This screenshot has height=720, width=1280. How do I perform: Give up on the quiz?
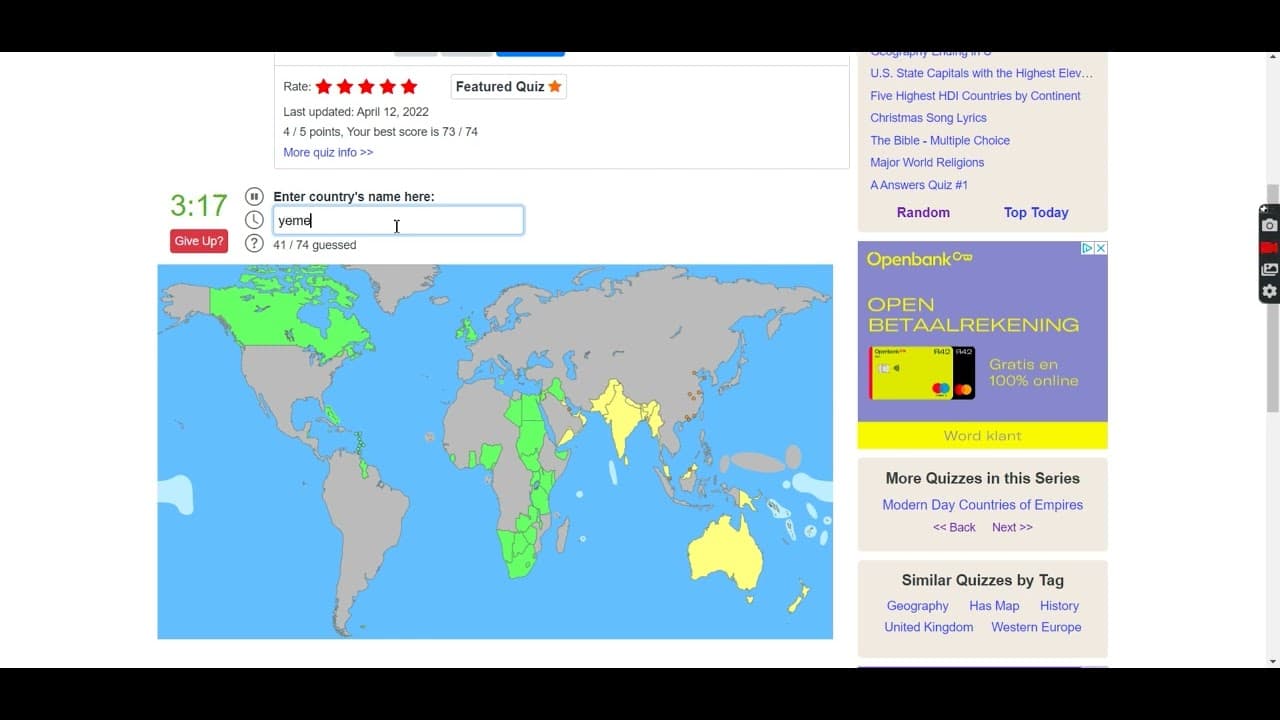click(199, 241)
